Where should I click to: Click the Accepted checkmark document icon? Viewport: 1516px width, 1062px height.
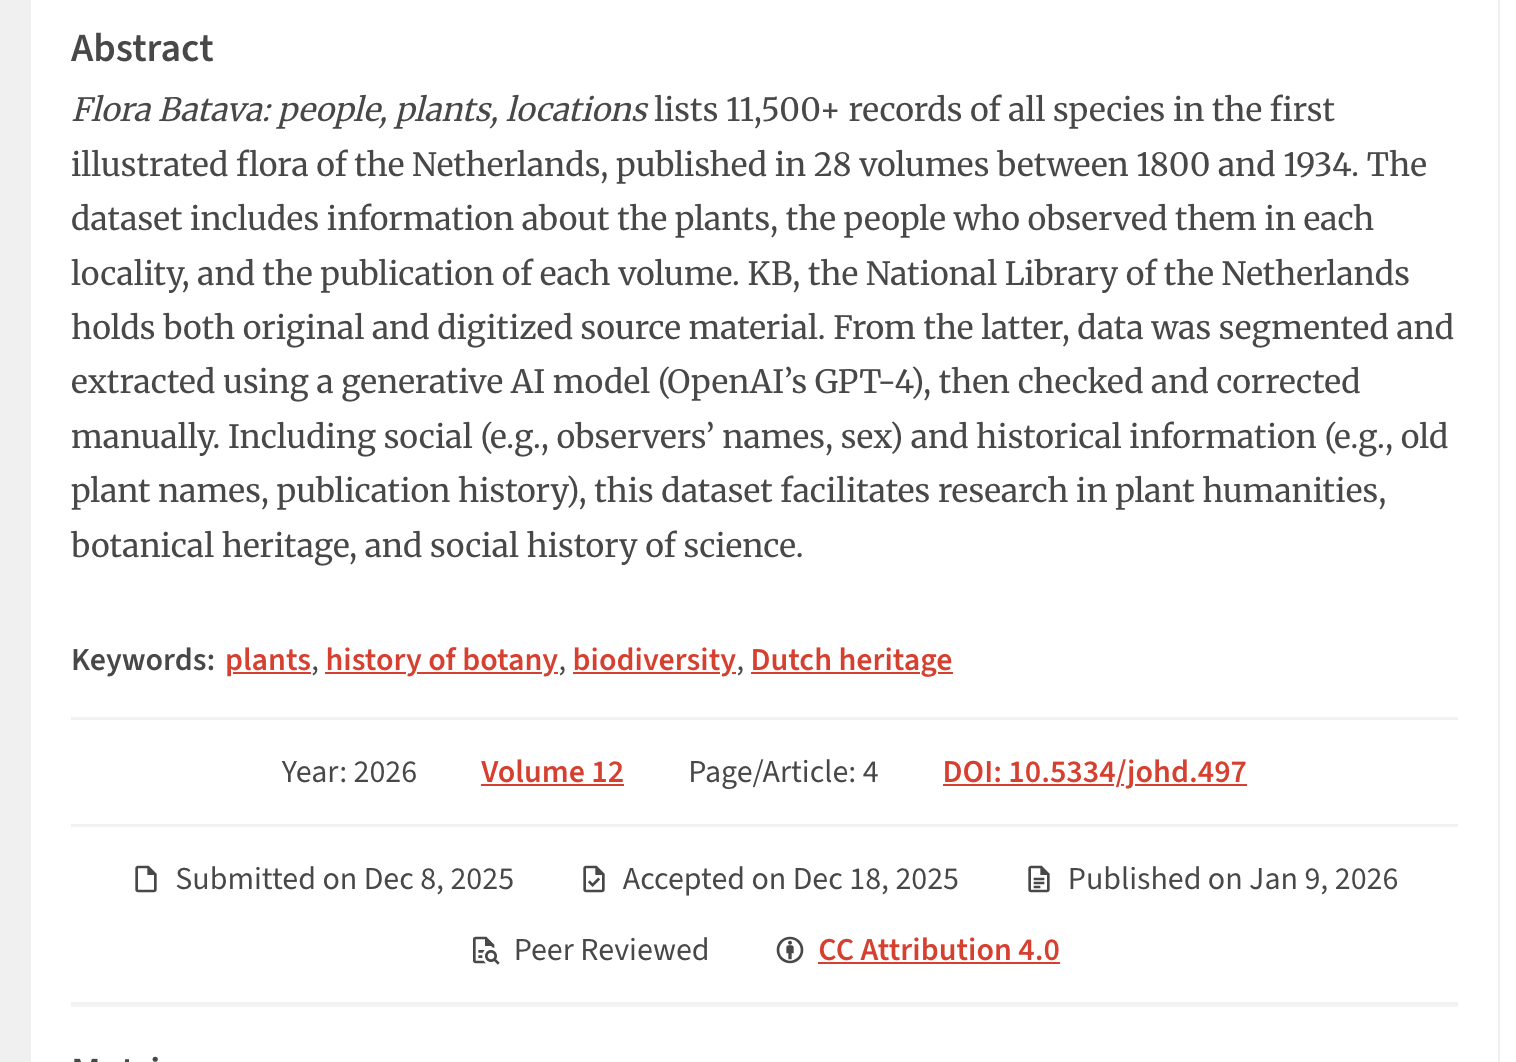594,880
